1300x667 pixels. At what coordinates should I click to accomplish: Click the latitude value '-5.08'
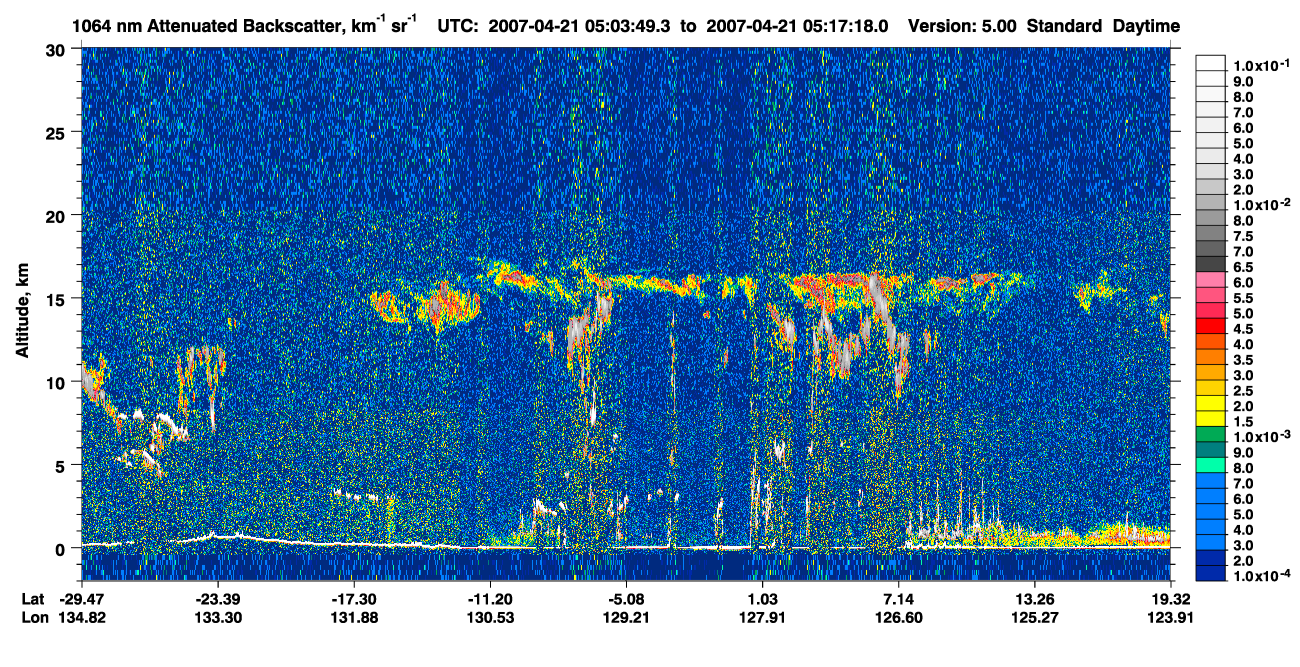point(626,599)
